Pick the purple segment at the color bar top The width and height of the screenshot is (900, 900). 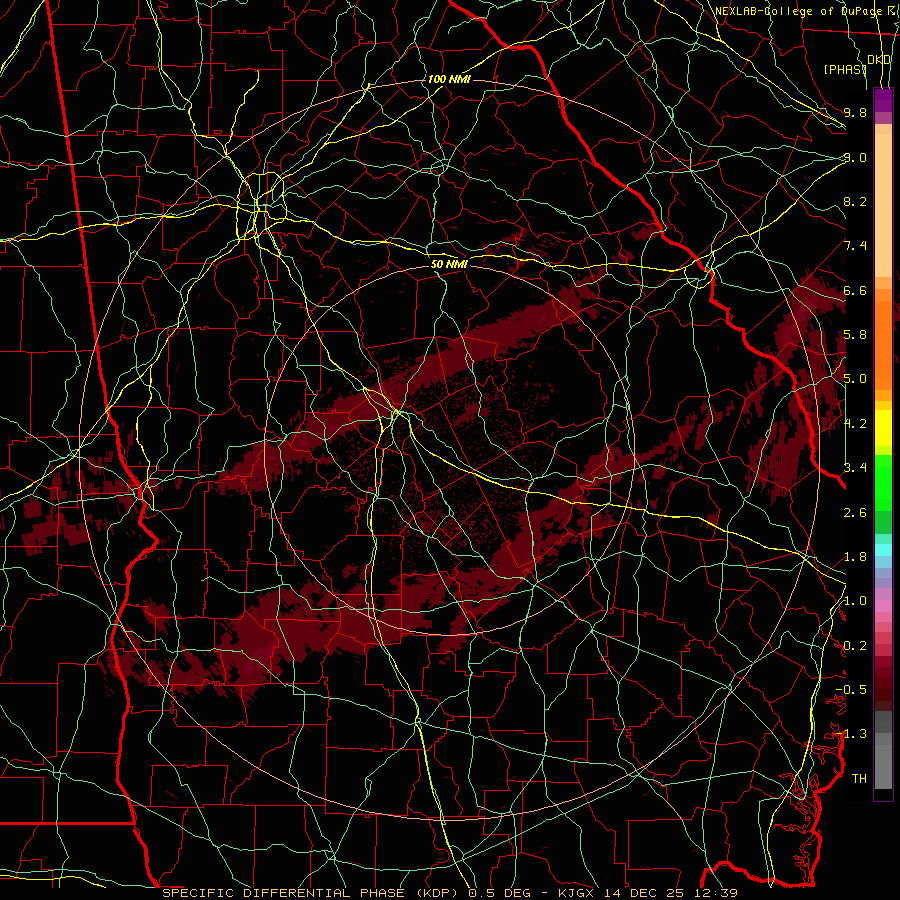coord(883,100)
